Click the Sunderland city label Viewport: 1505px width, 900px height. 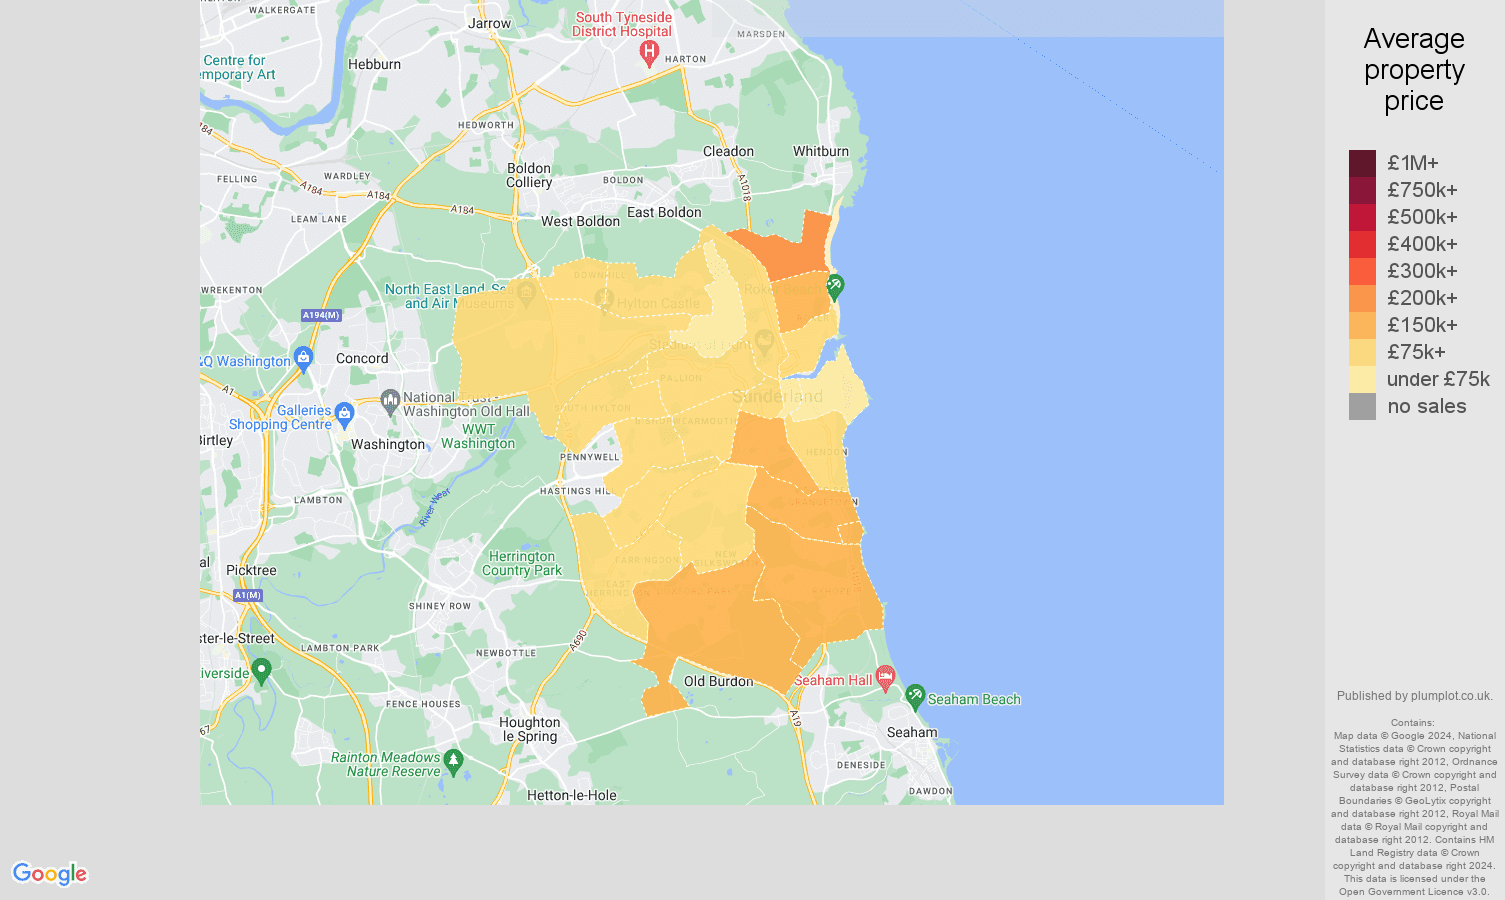[777, 397]
